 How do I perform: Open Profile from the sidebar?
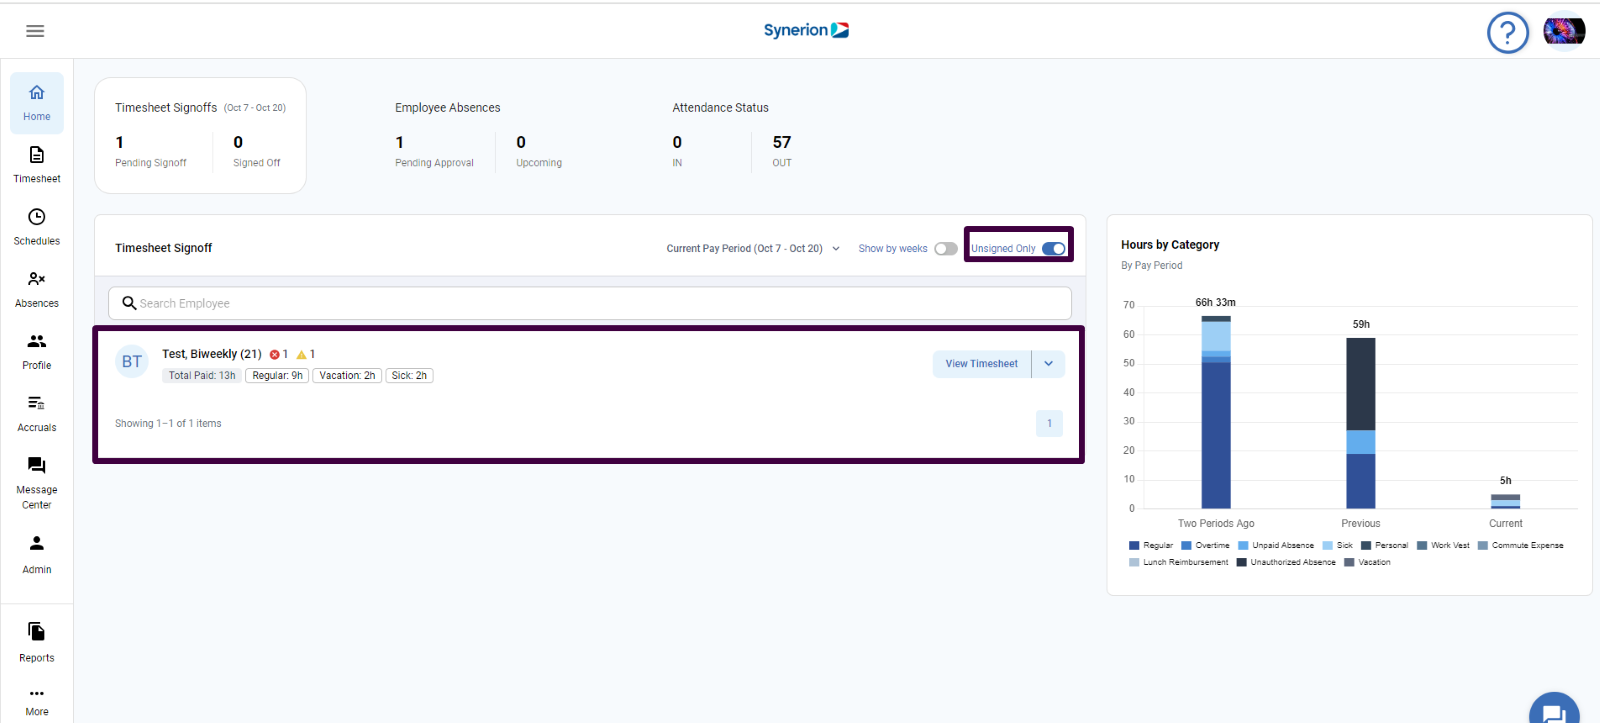point(37,351)
